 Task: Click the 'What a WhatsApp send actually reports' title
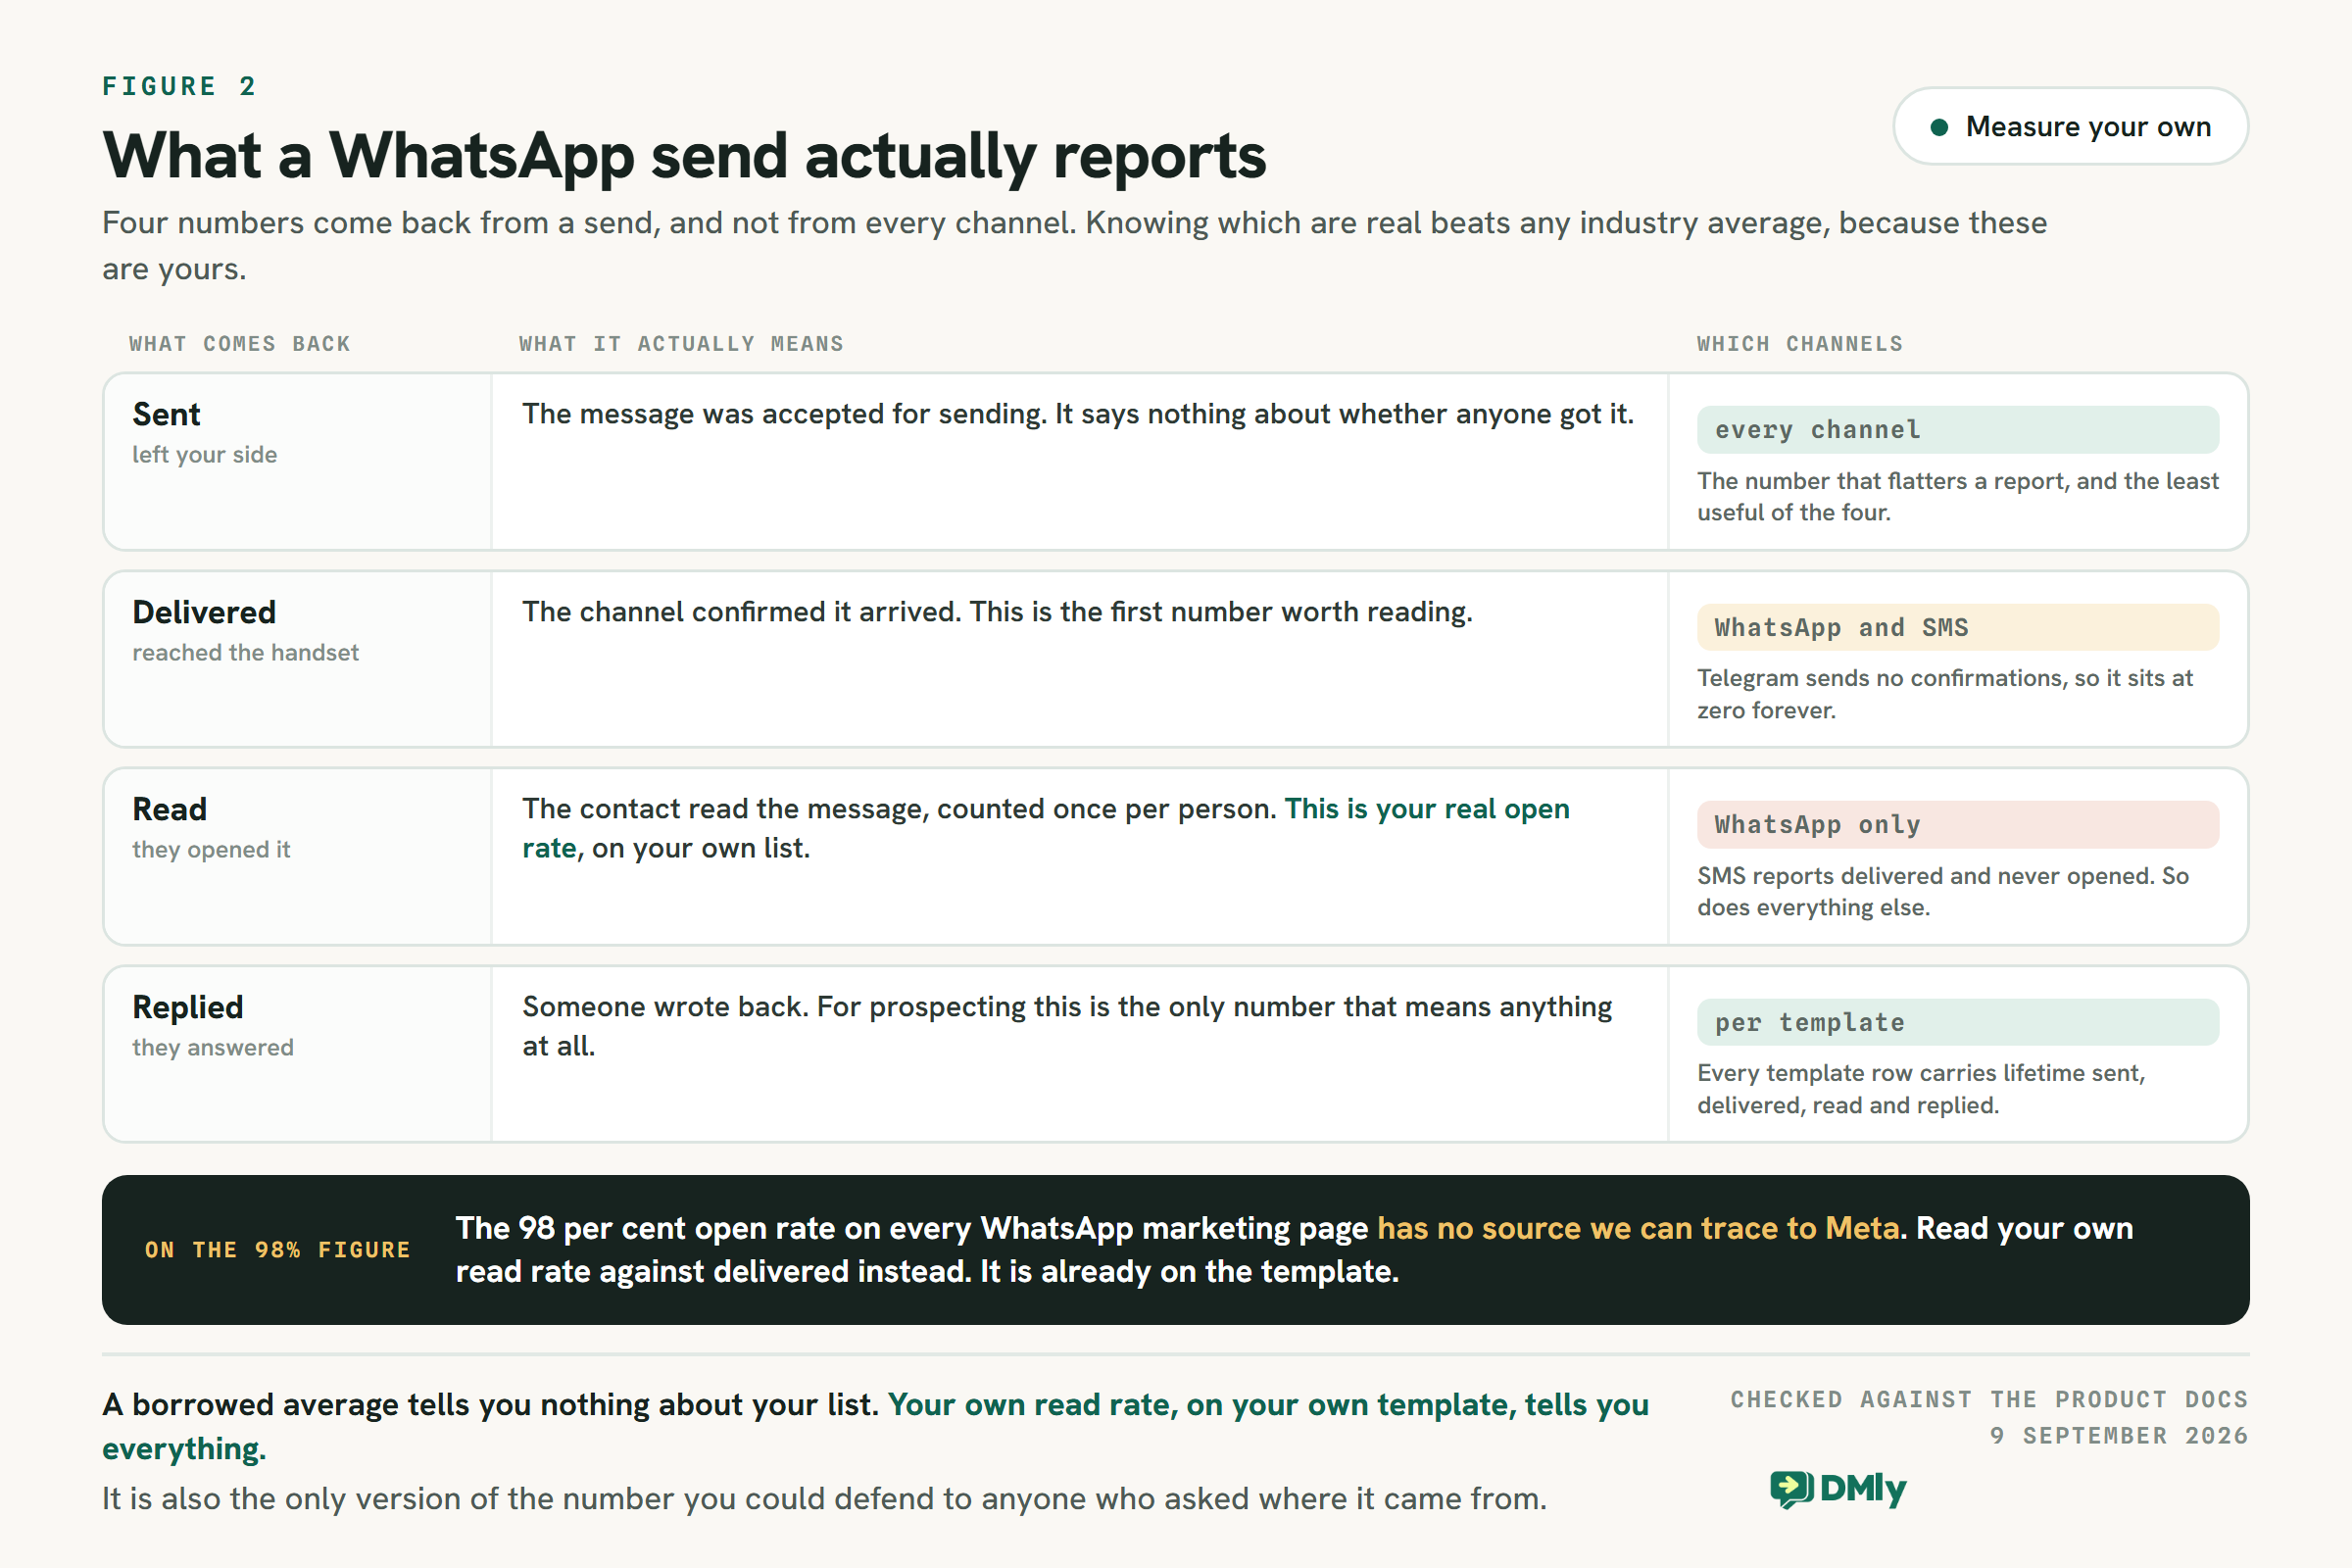[684, 156]
